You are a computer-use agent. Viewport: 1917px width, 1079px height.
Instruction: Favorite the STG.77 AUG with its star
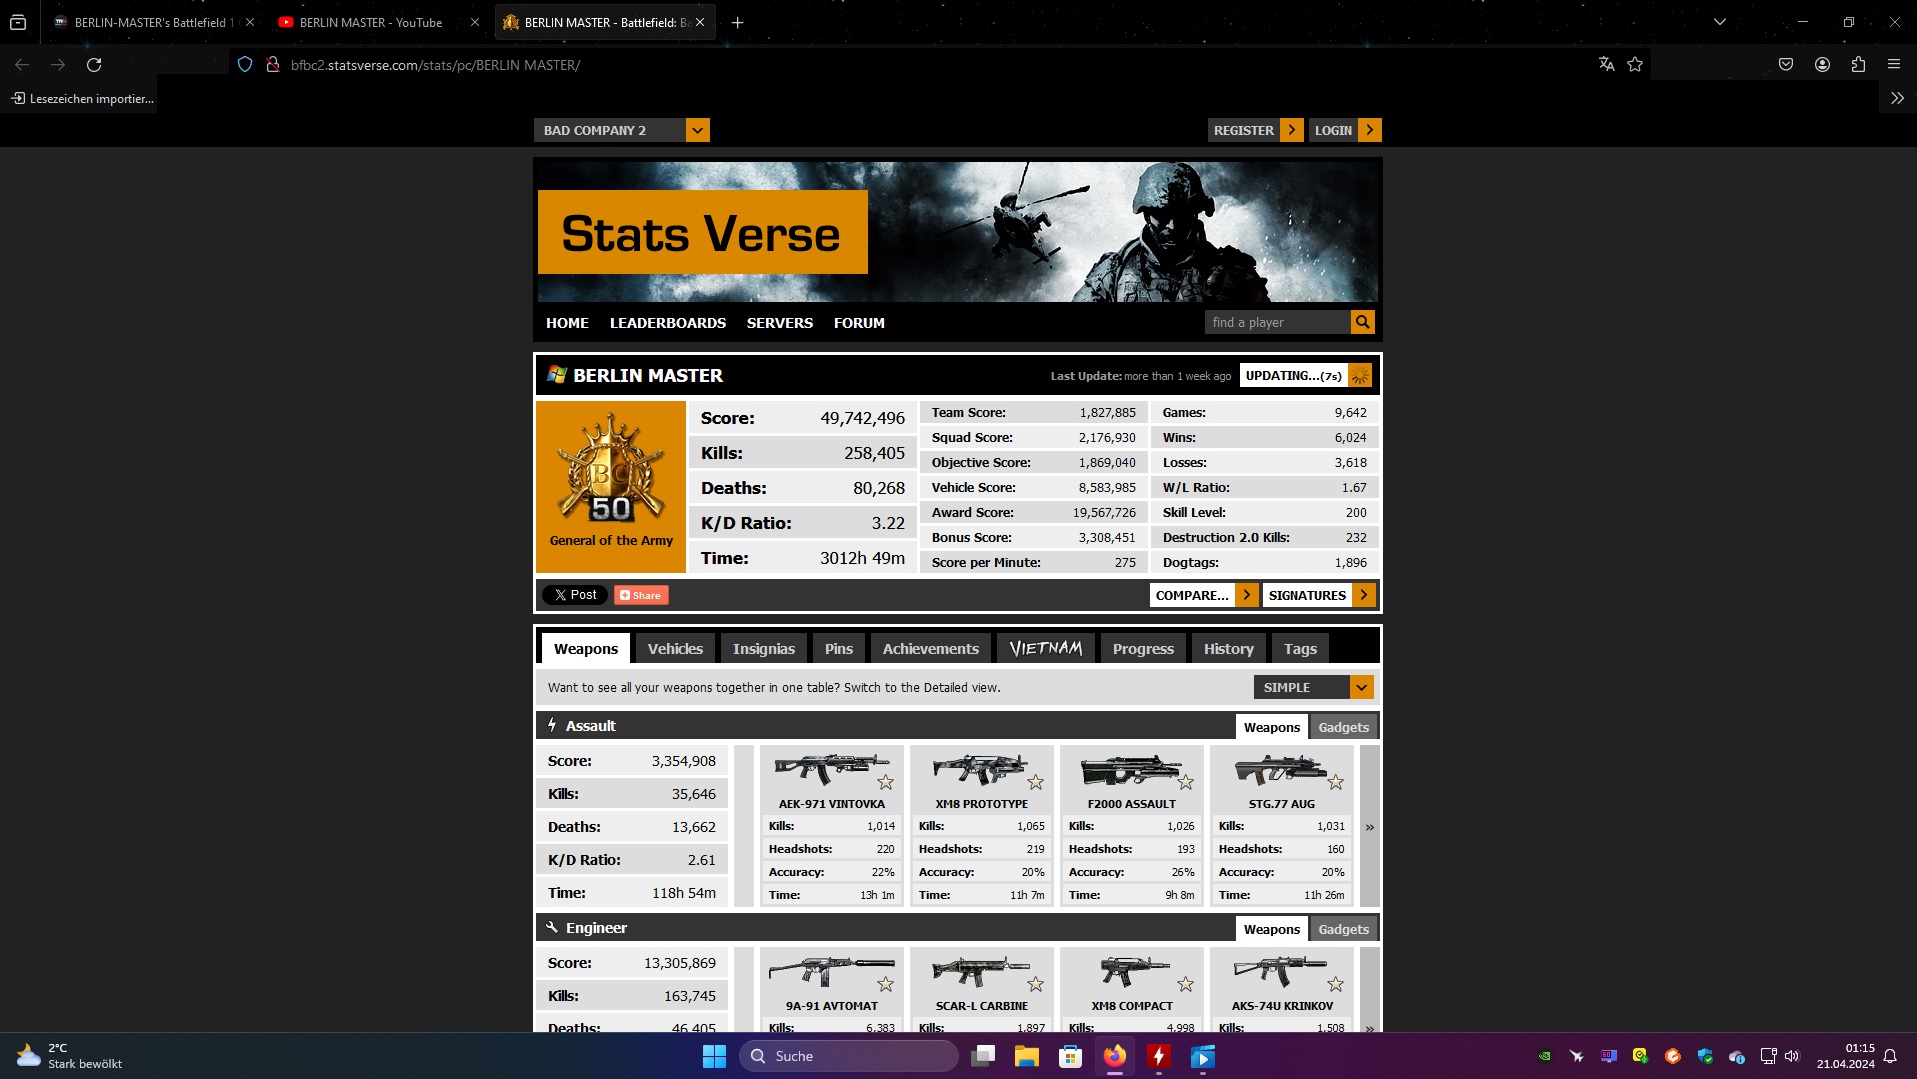pyautogui.click(x=1335, y=782)
